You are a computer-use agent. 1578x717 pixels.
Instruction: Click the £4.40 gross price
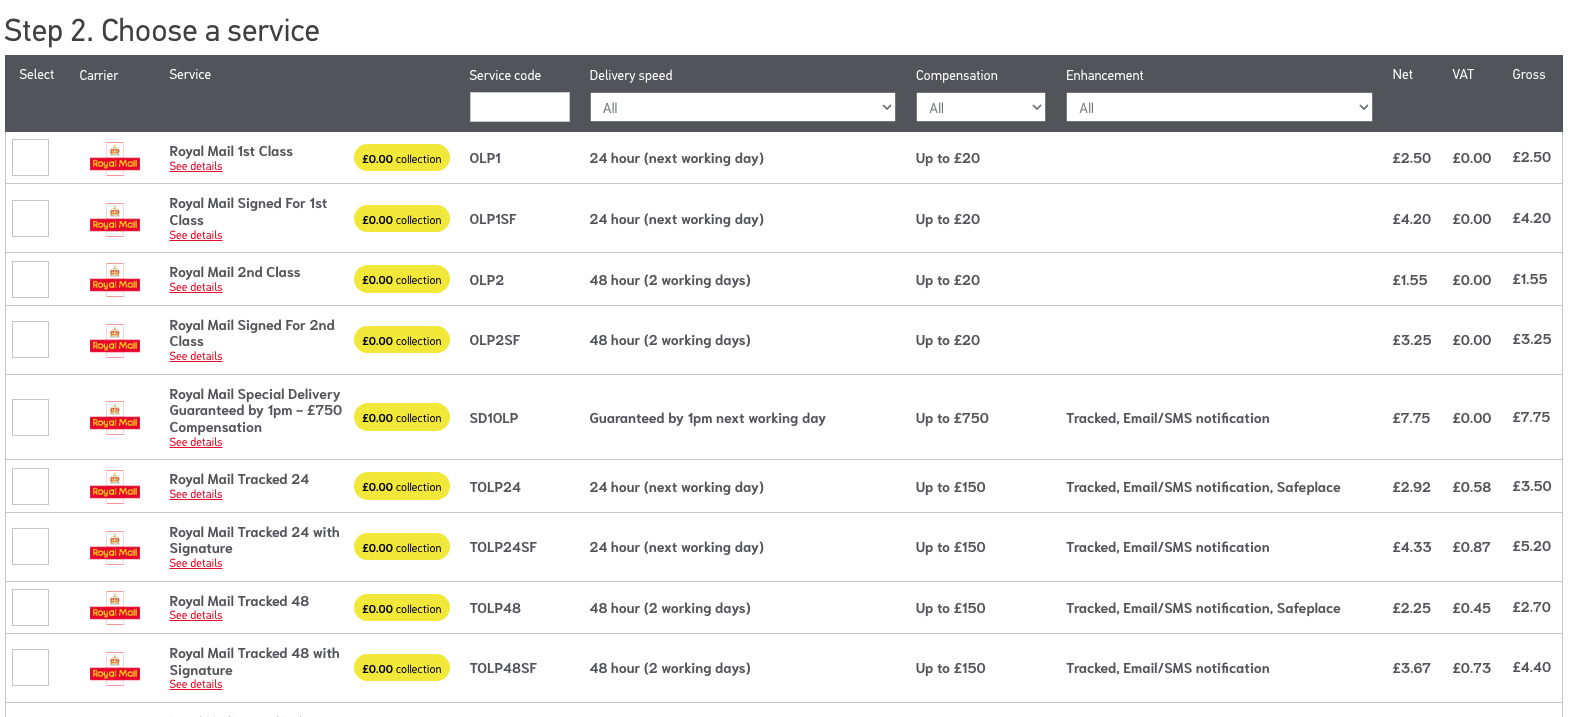point(1531,667)
